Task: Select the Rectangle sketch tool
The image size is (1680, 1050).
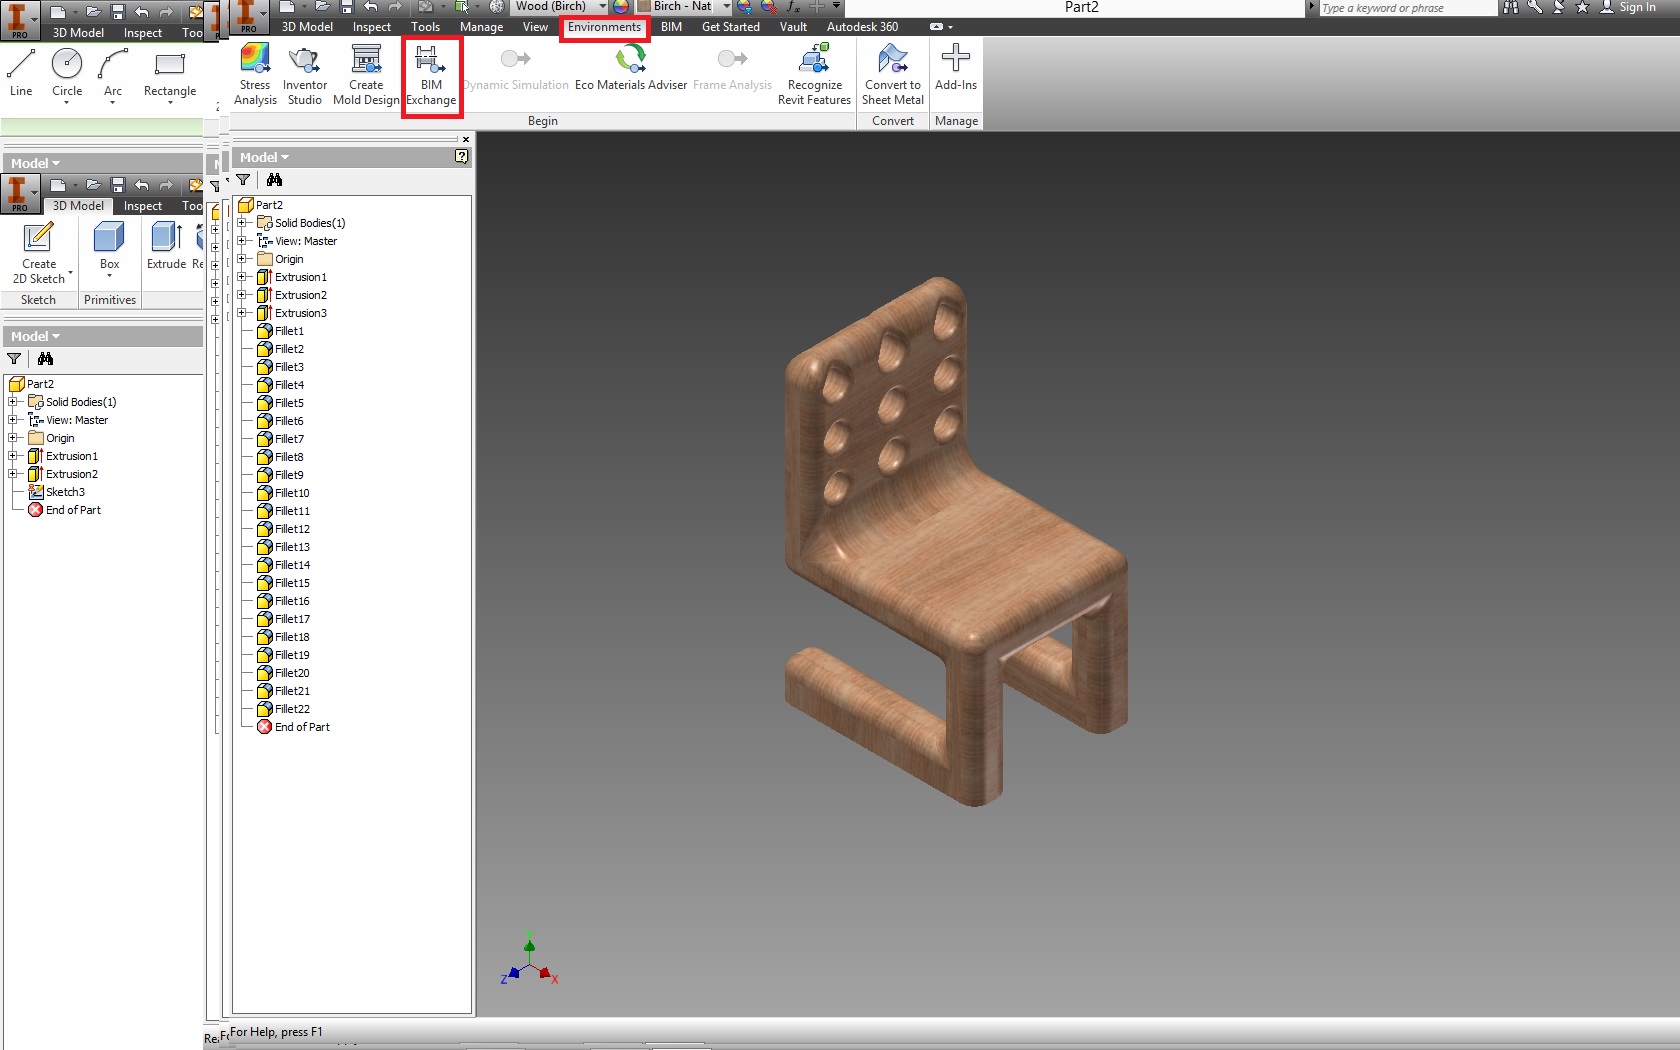Action: (170, 72)
